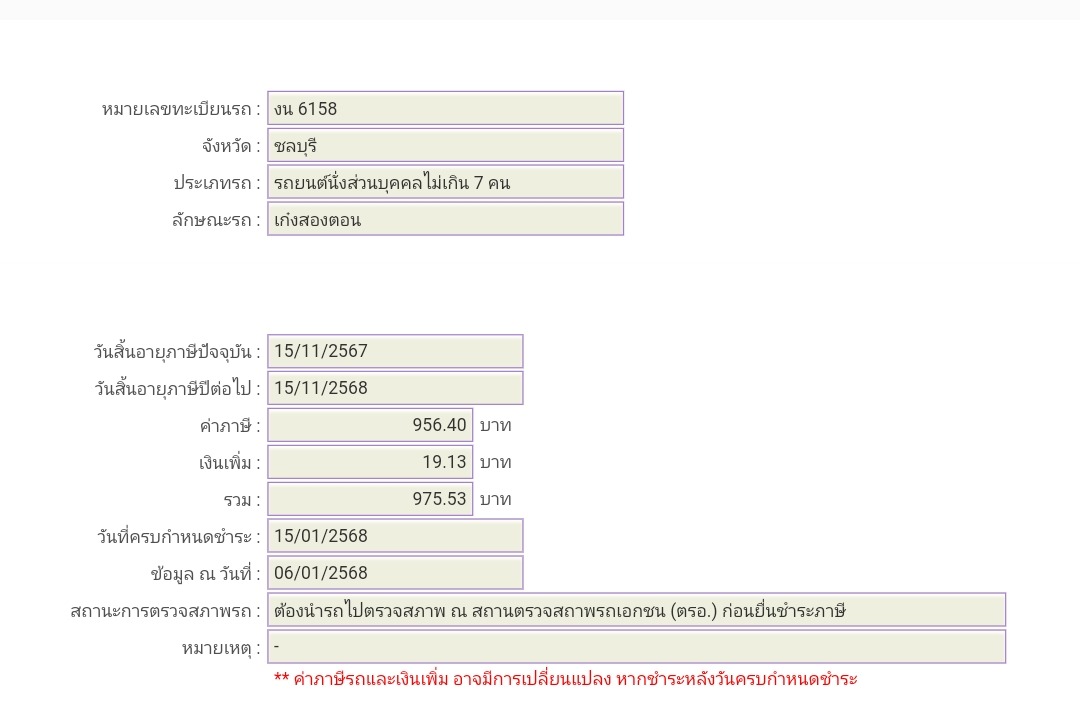Select next tax expiry date 15/11/2568
This screenshot has height=709, width=1080.
[x=395, y=388]
